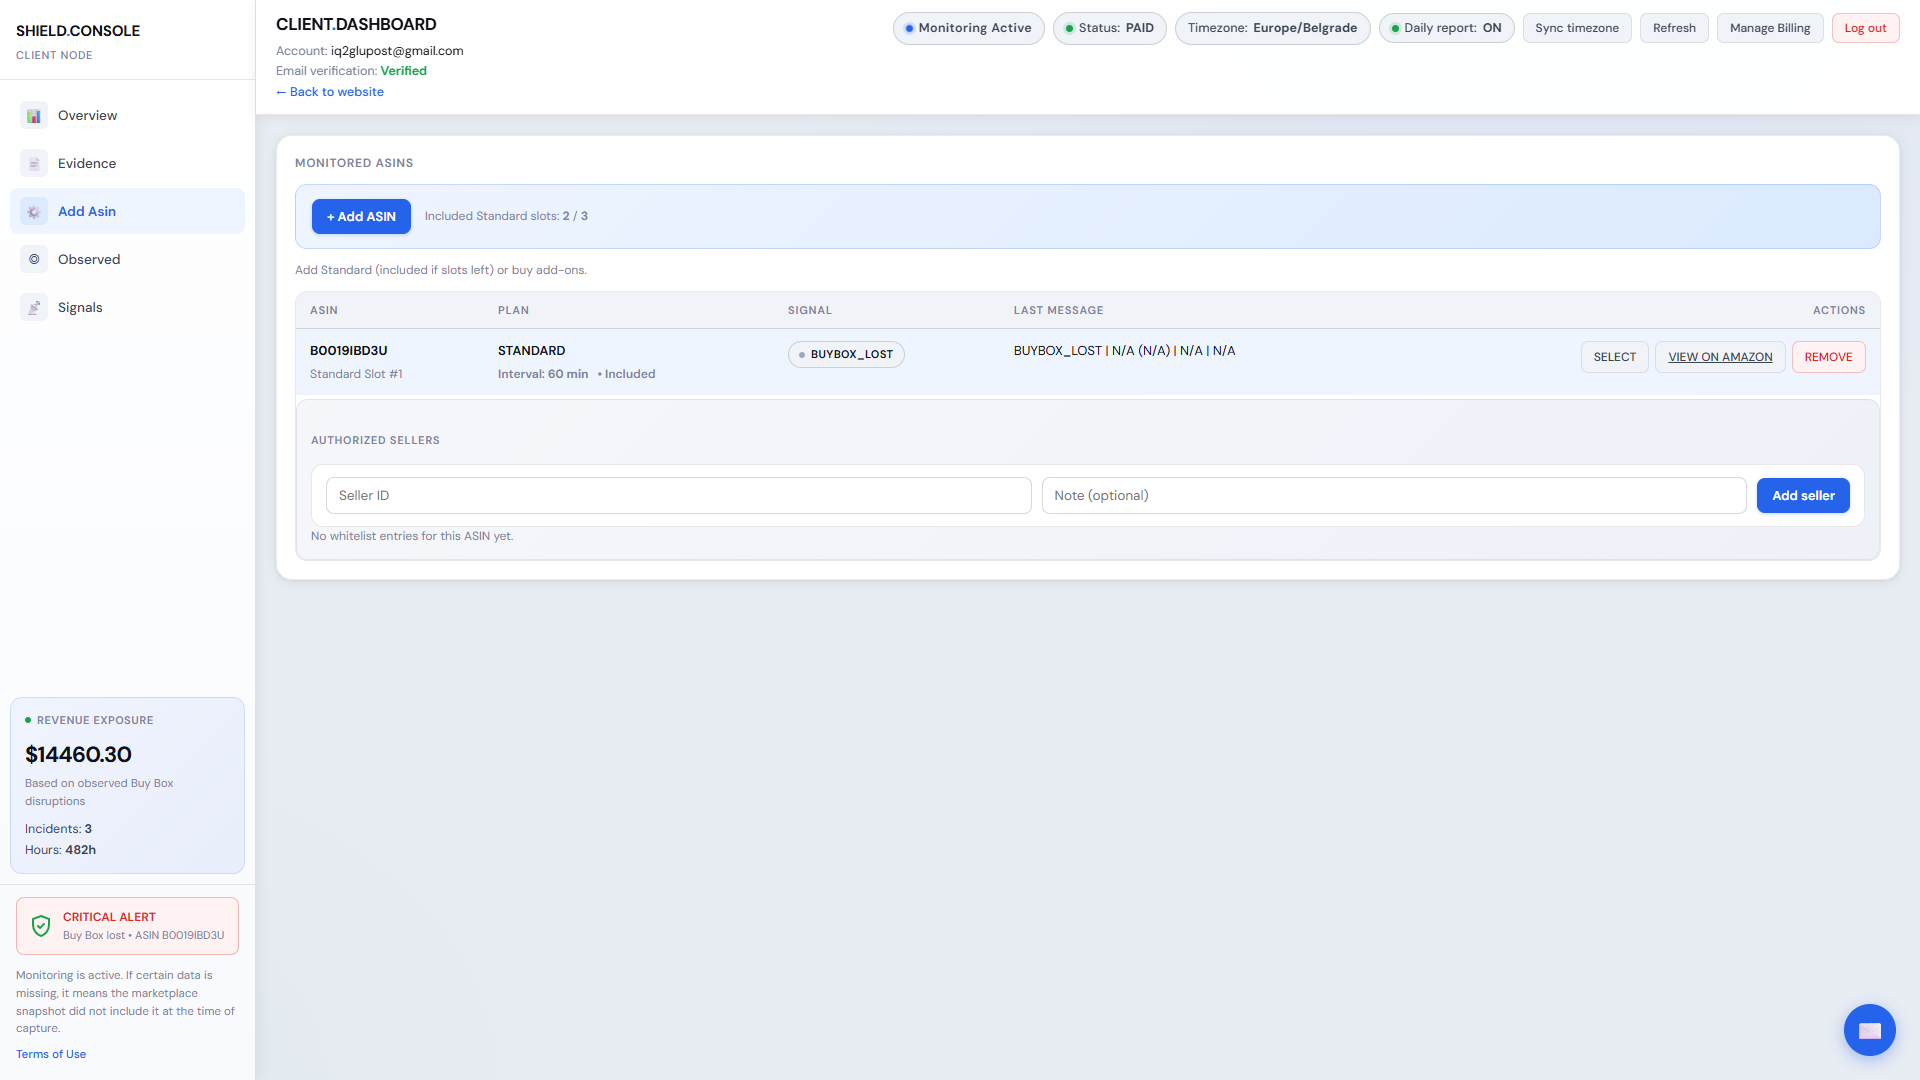Click the Timezone Europe/Belgrade pill
The height and width of the screenshot is (1080, 1920).
(1272, 28)
